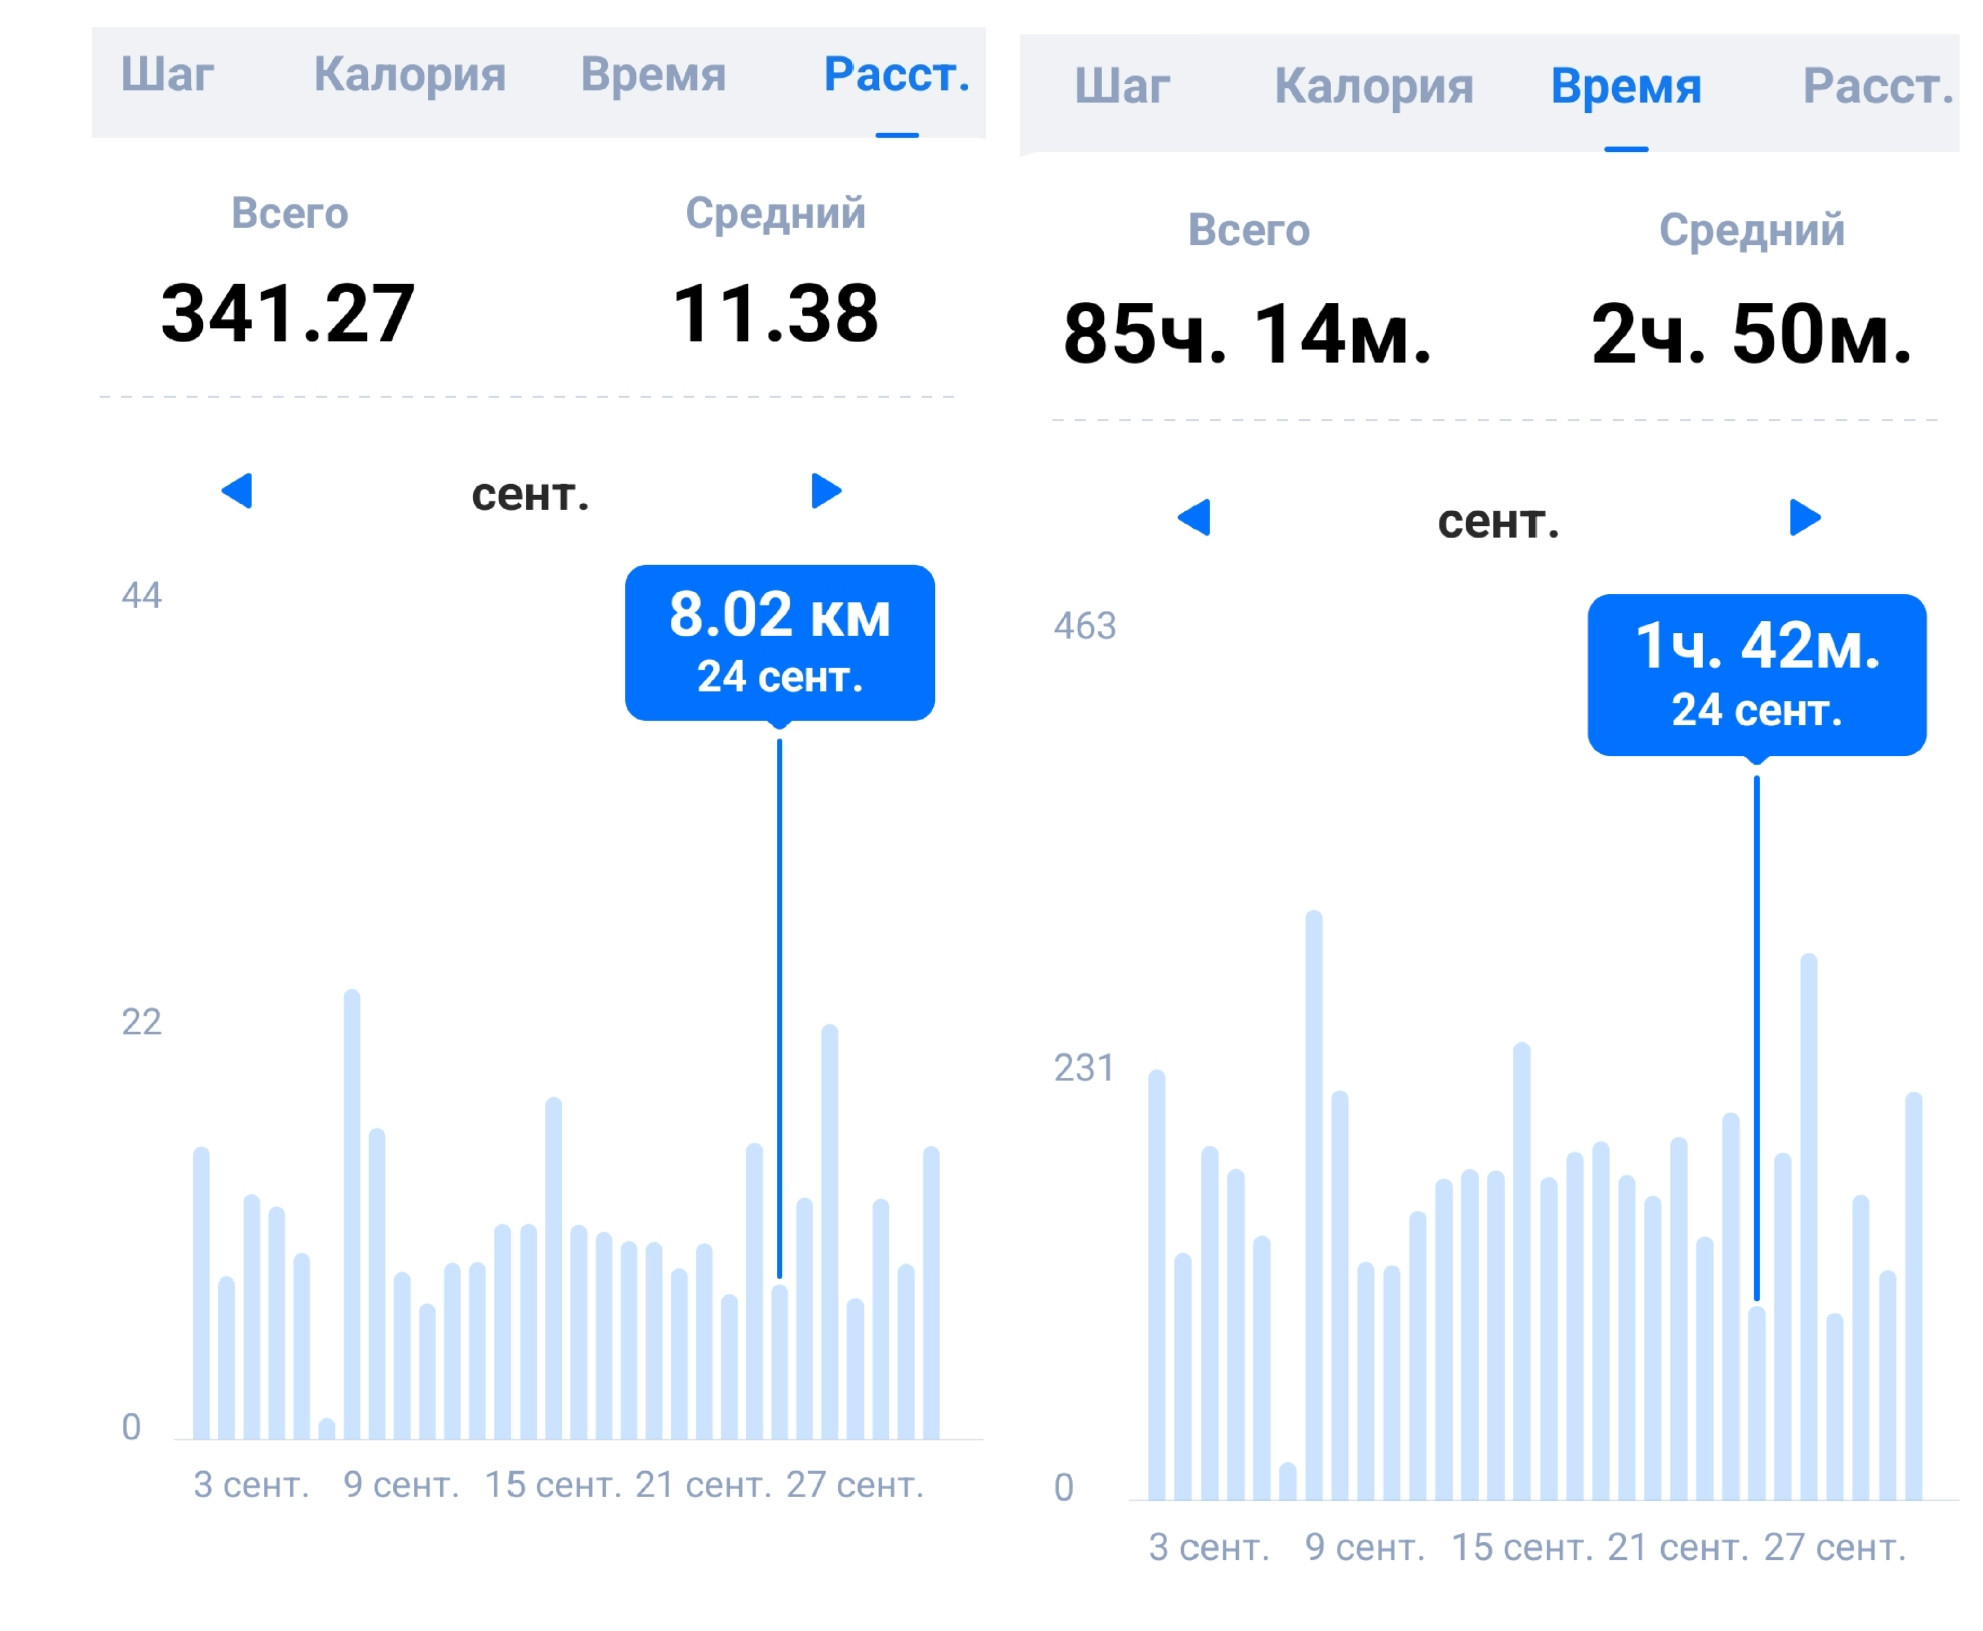
Task: Select Расст. tab in right panel
Action: pos(1878,87)
